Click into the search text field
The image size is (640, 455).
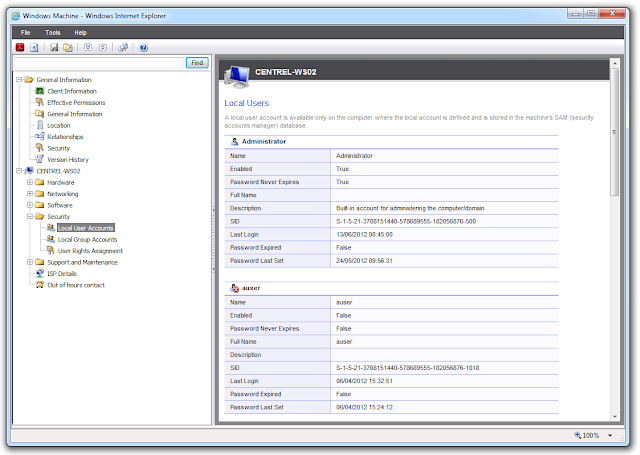(x=99, y=63)
